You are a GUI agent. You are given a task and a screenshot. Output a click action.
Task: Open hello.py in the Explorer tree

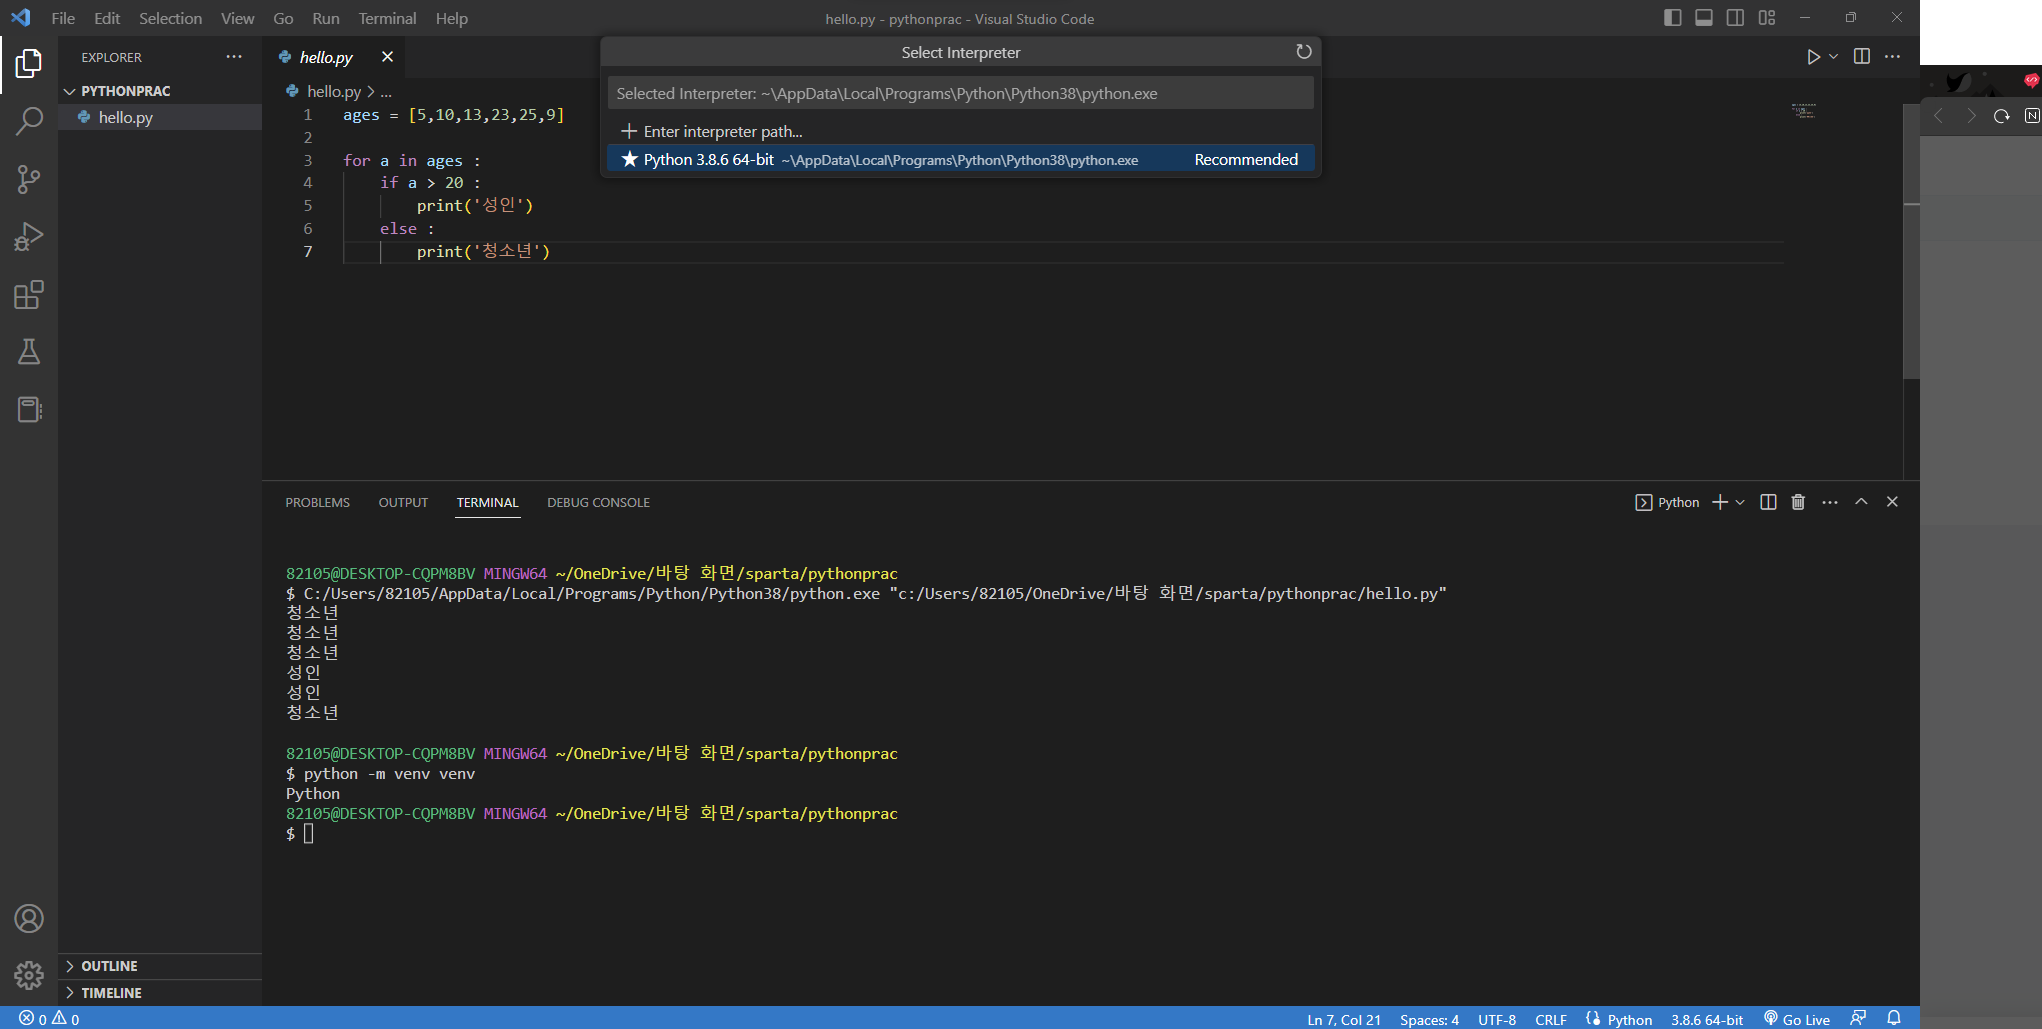pos(160,117)
